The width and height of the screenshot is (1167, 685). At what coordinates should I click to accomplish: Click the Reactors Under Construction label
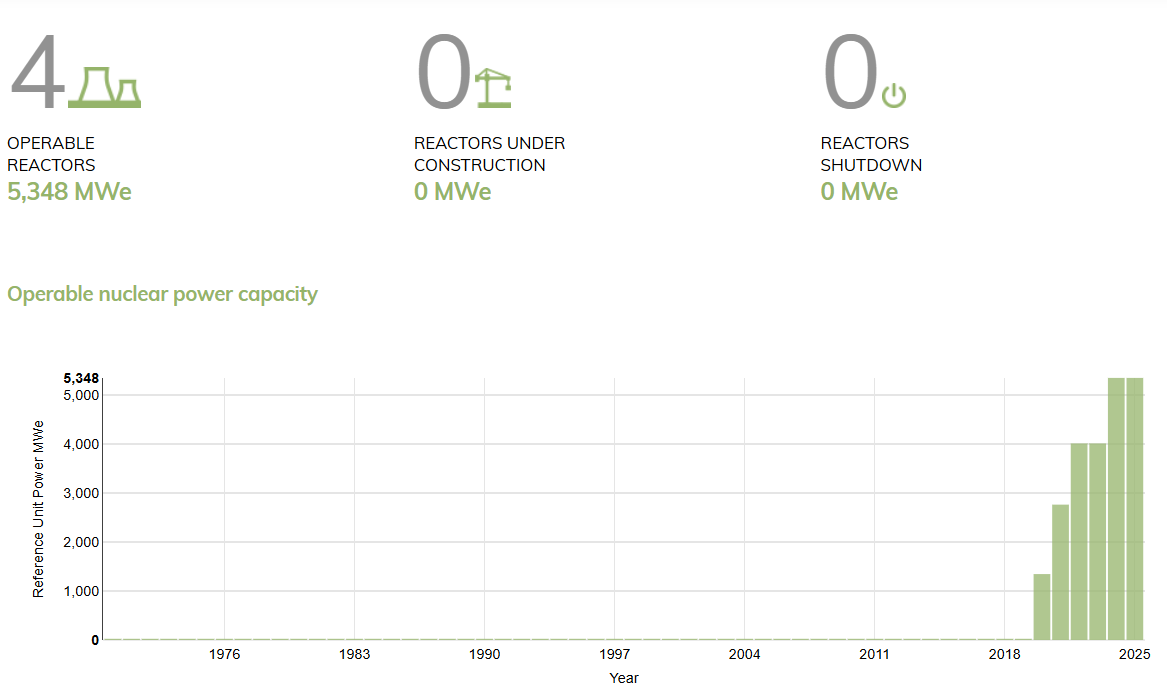point(489,154)
